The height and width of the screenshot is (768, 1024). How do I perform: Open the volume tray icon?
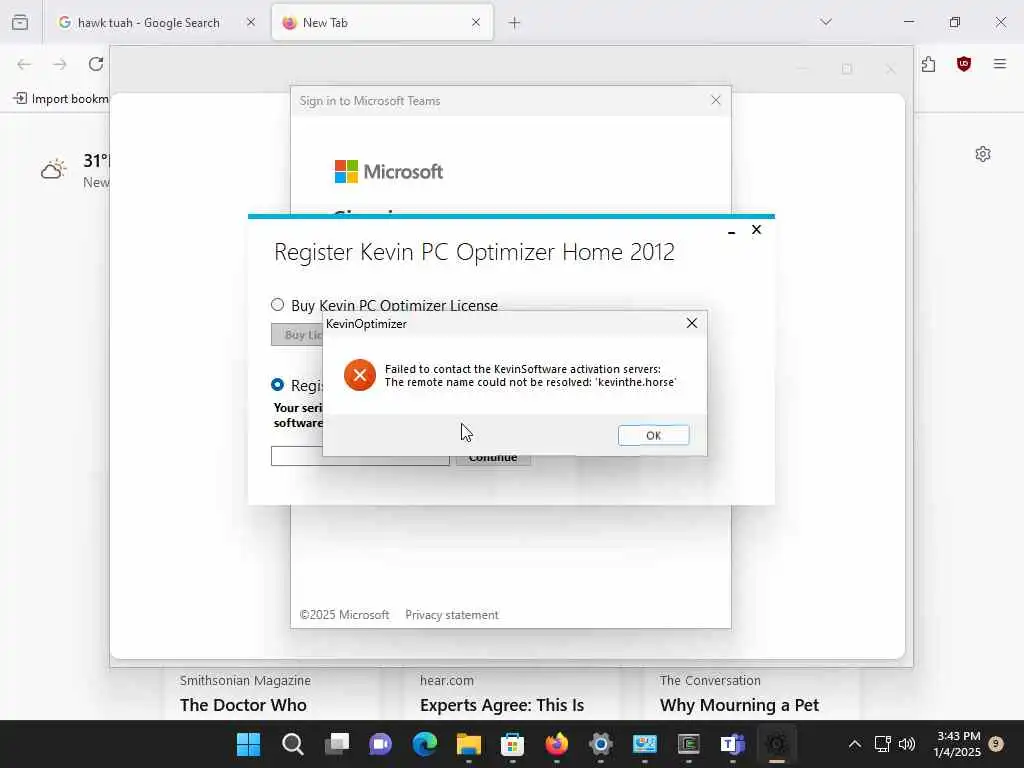point(907,744)
